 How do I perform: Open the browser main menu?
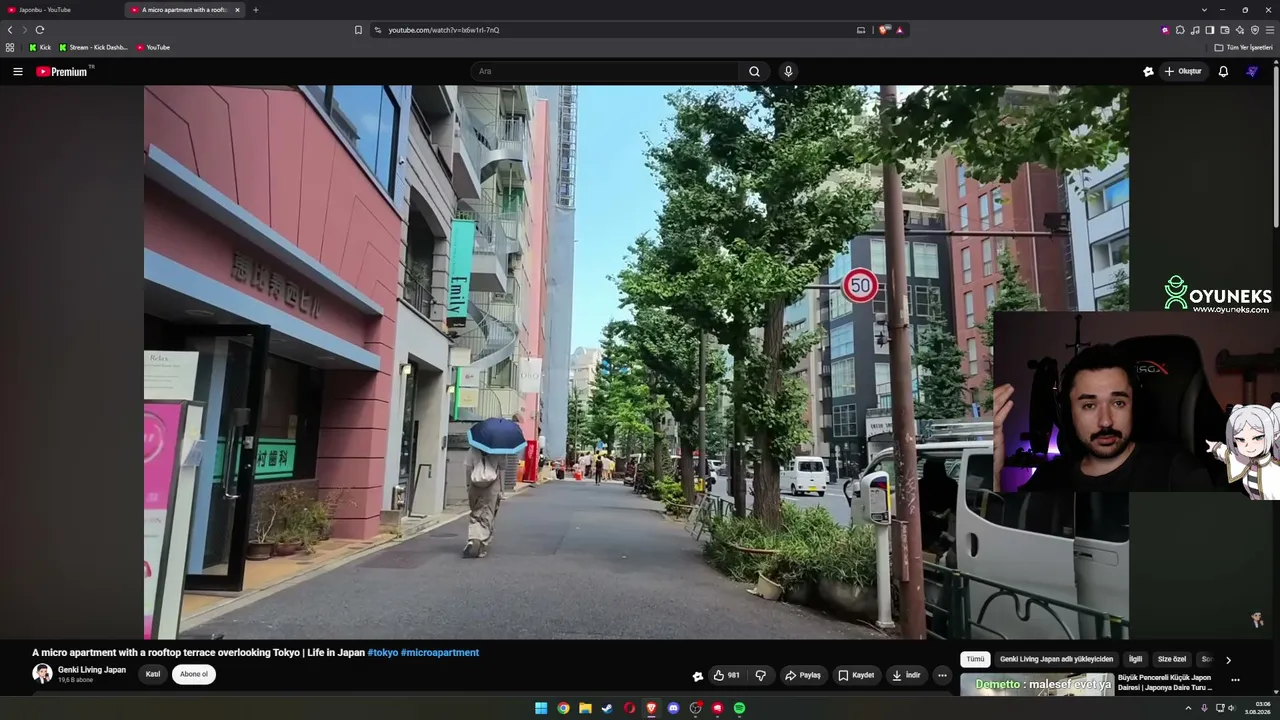tap(1270, 30)
